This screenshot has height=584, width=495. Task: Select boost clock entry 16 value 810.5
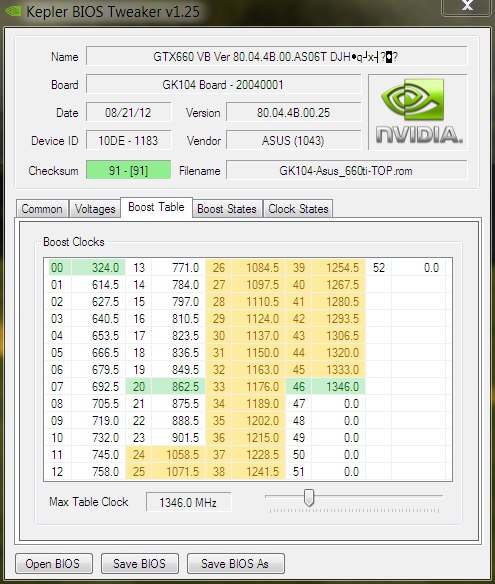(178, 318)
